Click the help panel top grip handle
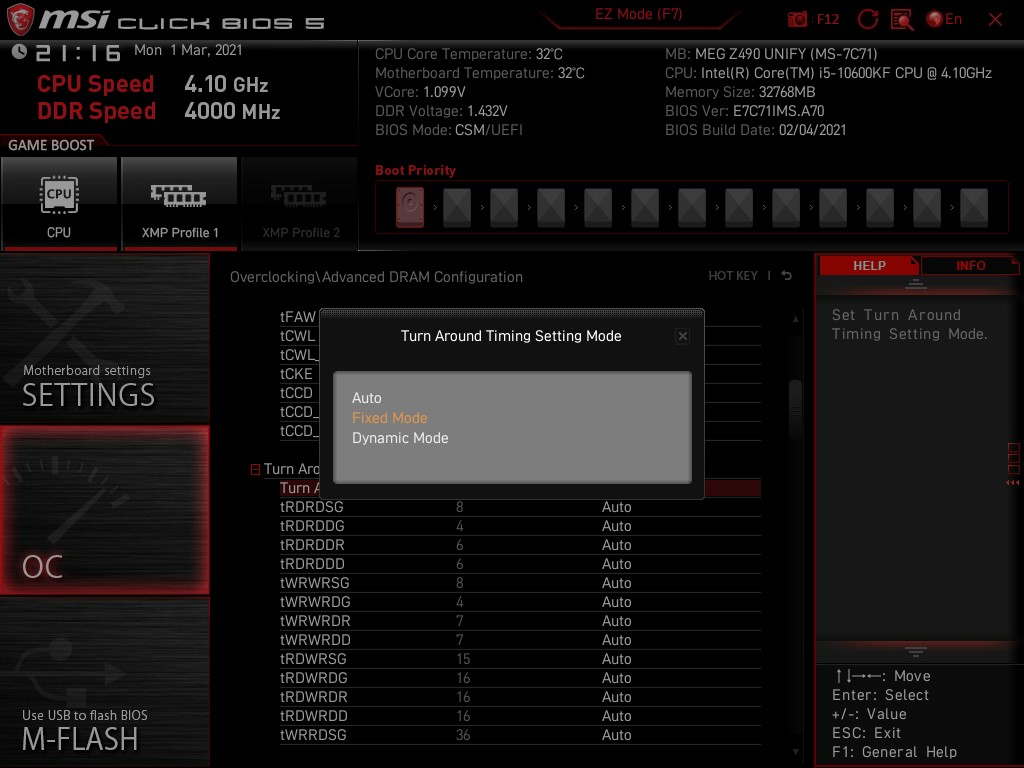The image size is (1024, 768). (x=916, y=284)
